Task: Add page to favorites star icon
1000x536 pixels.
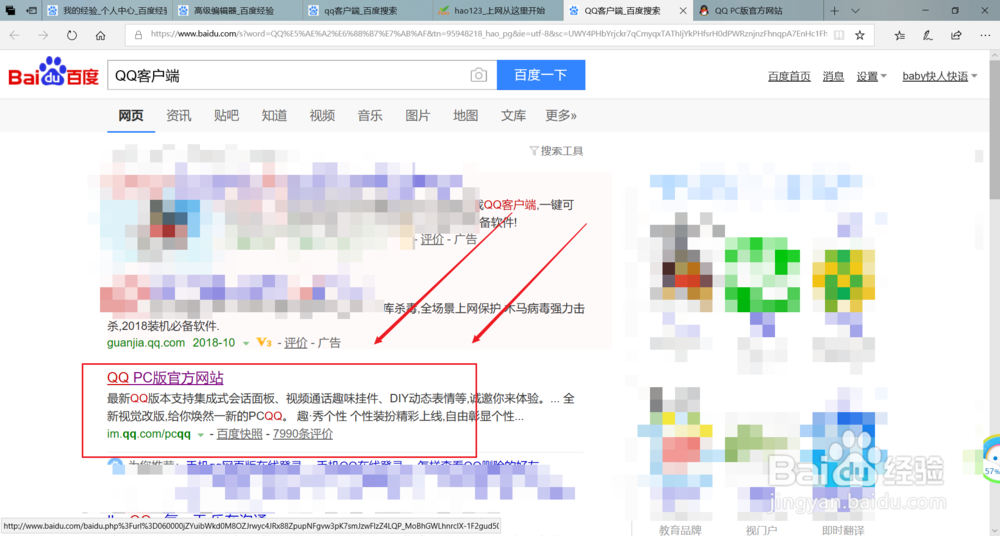Action: [x=860, y=35]
